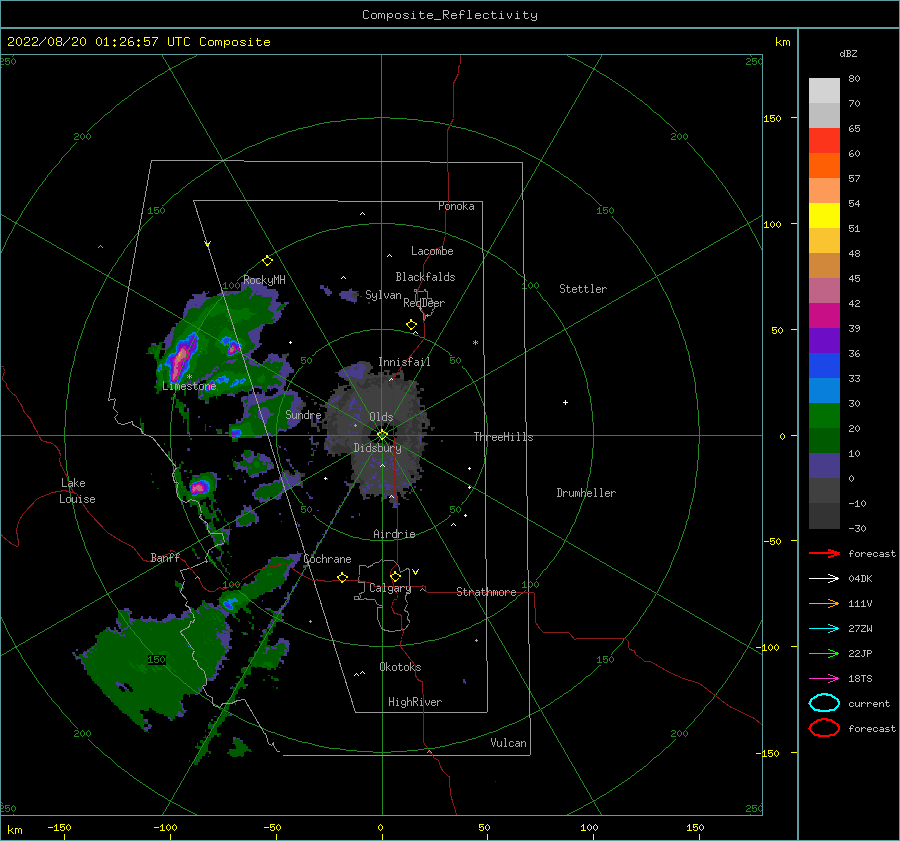Select the 36 dBZ purple color swatch
The width and height of the screenshot is (900, 841).
[824, 340]
